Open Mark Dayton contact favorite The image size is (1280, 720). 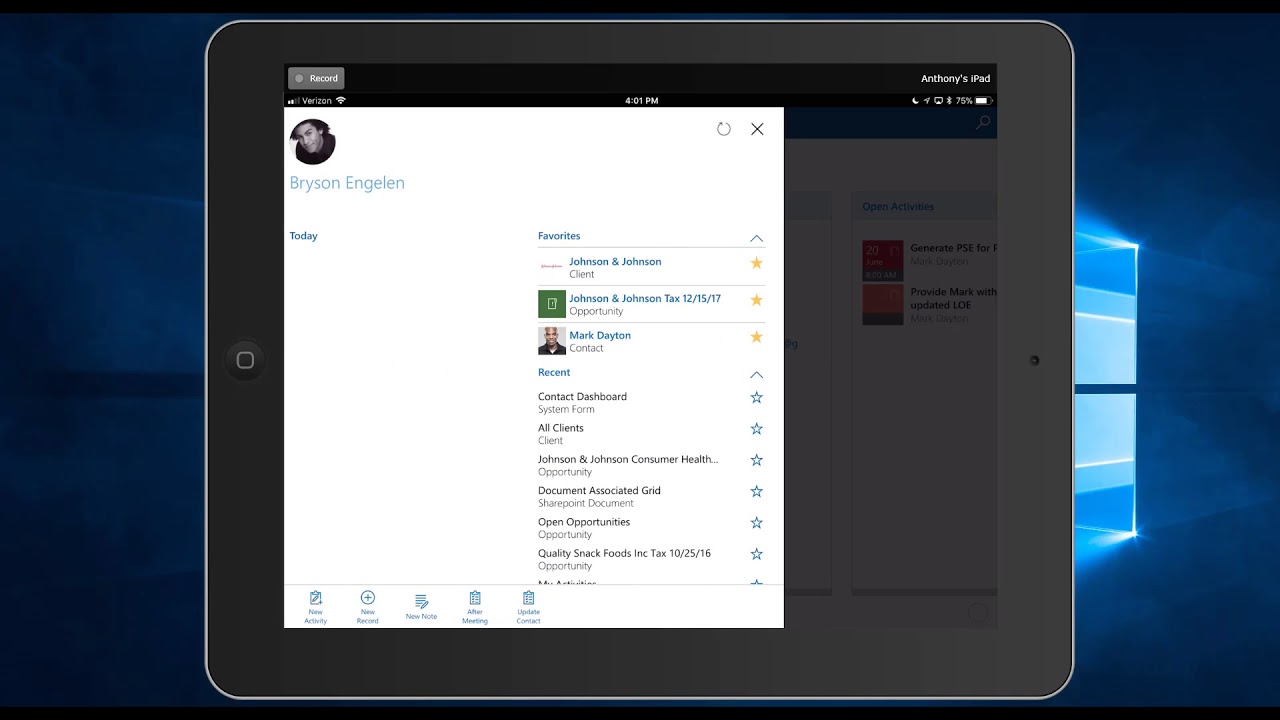click(x=652, y=341)
